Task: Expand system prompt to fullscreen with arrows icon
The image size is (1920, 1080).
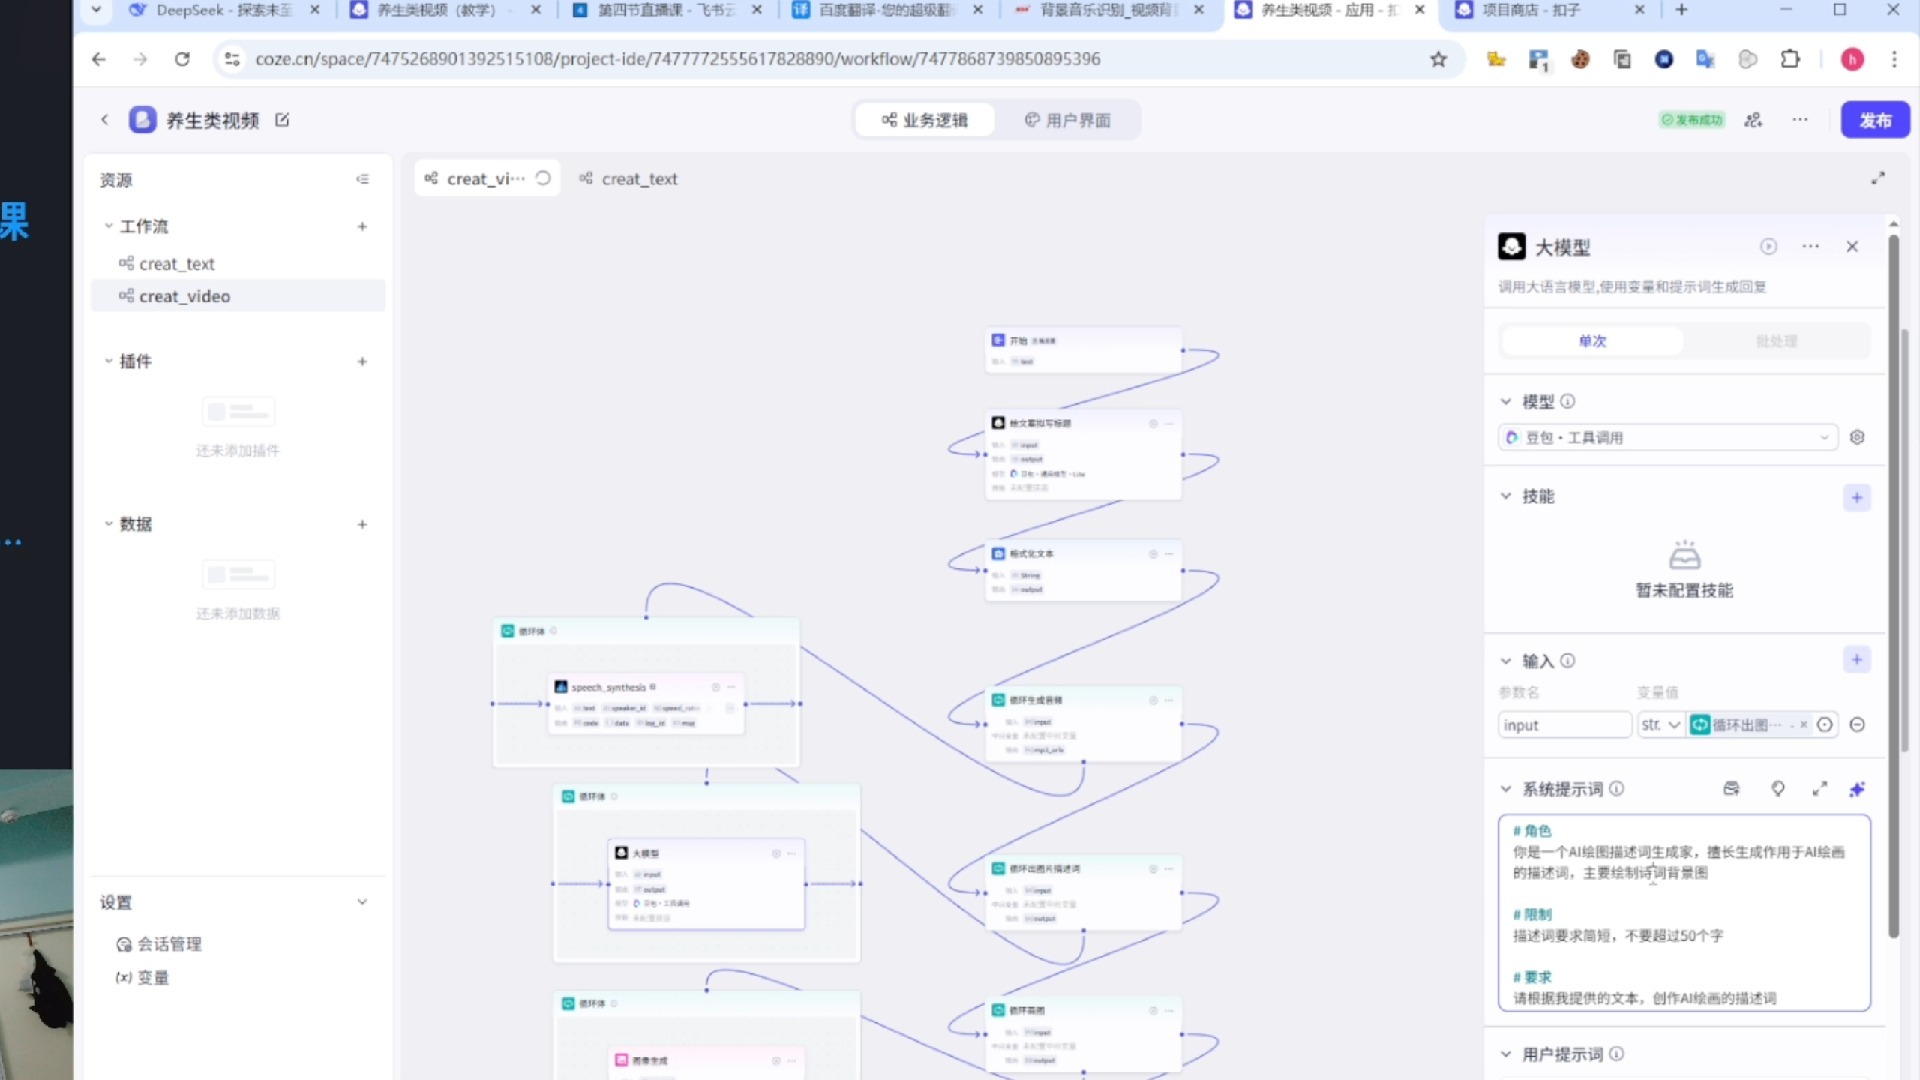Action: [1820, 789]
